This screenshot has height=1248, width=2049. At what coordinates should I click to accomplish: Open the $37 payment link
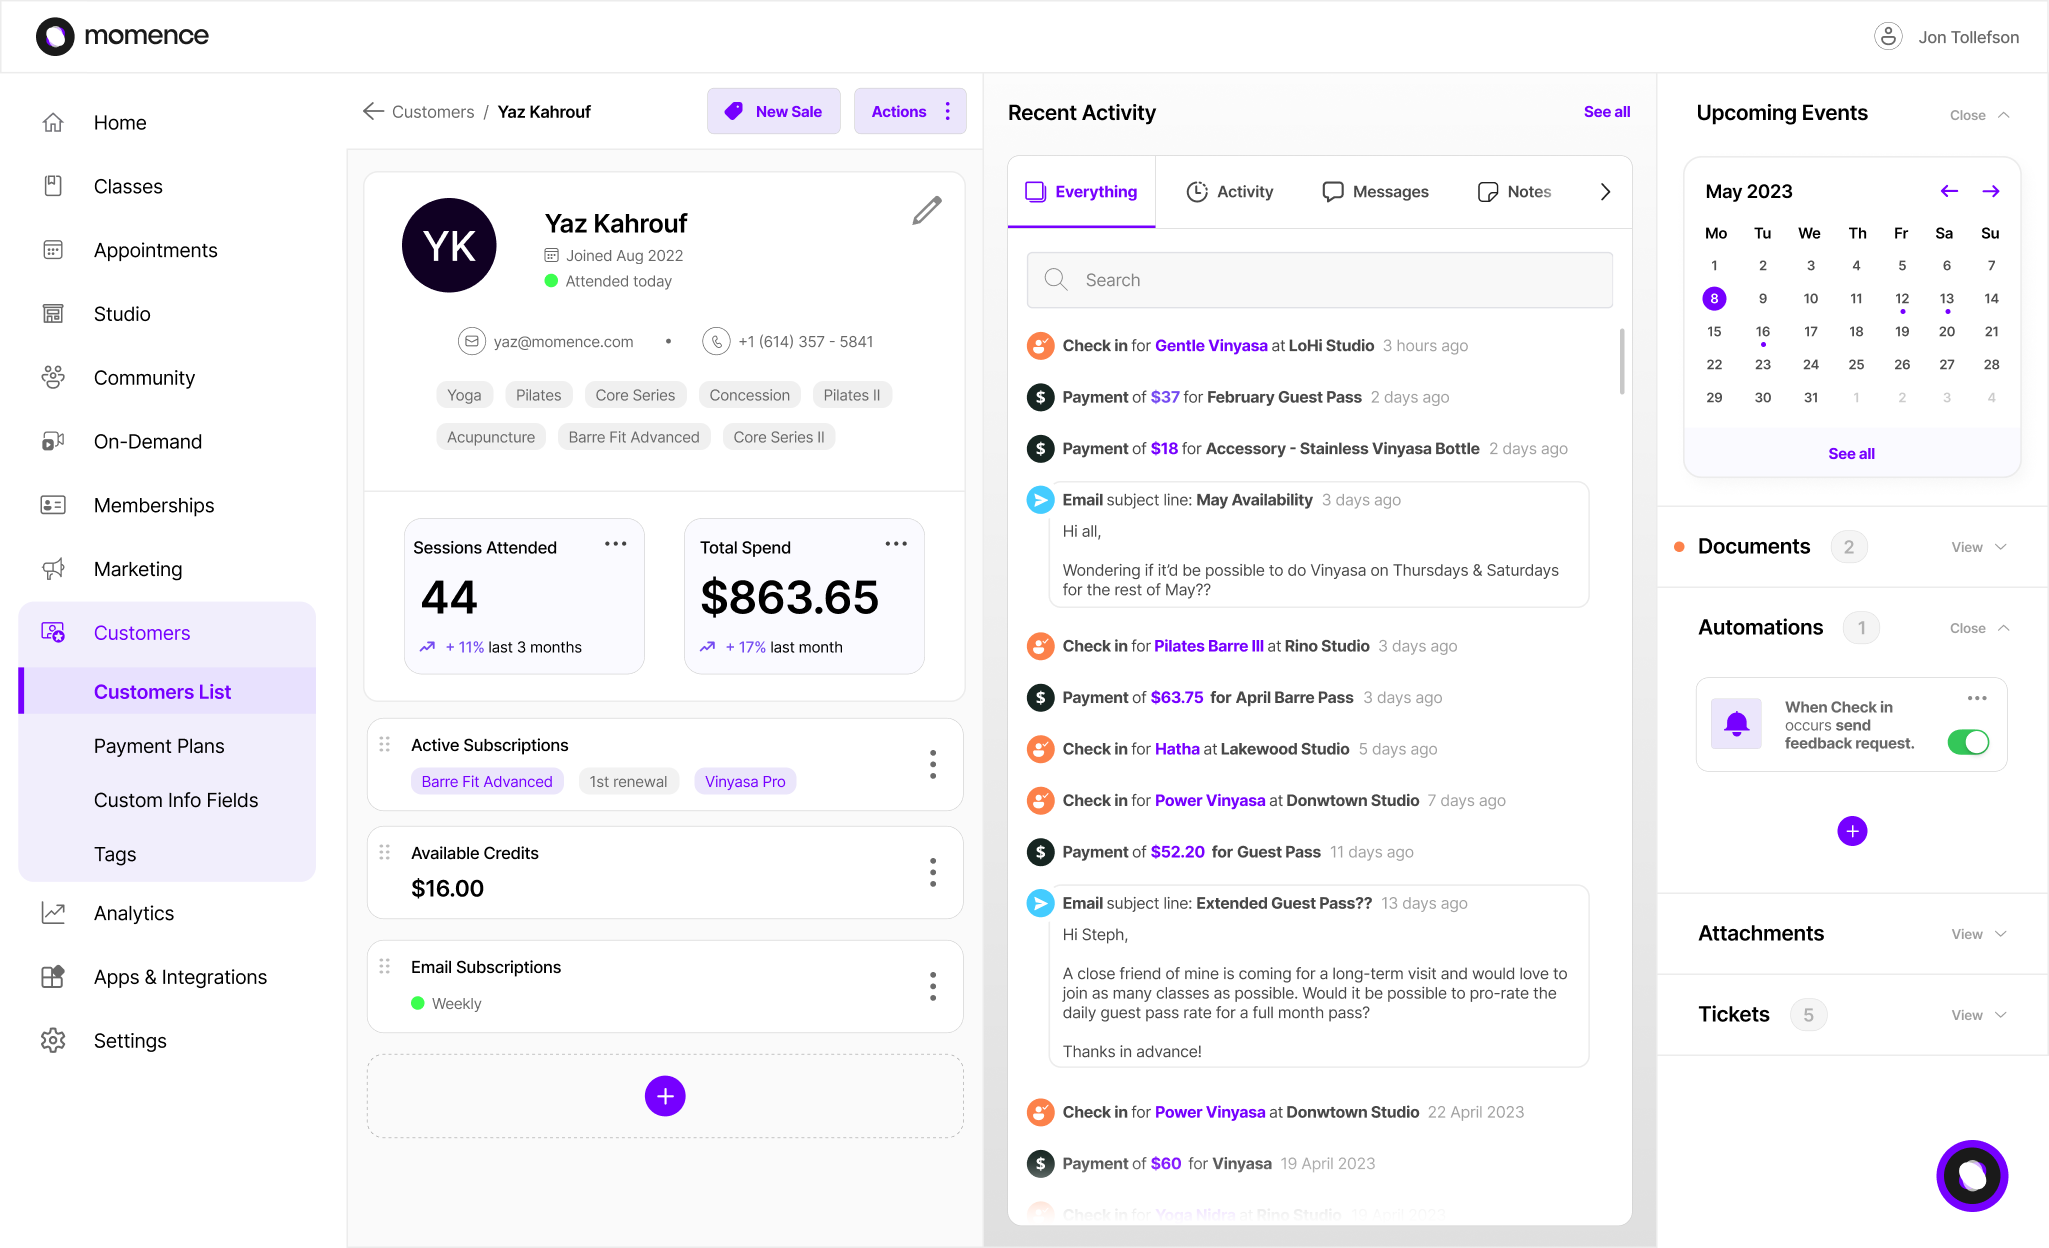[1165, 398]
